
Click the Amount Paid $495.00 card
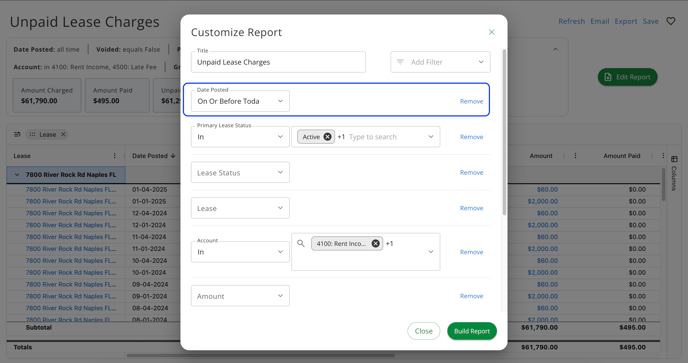click(117, 95)
